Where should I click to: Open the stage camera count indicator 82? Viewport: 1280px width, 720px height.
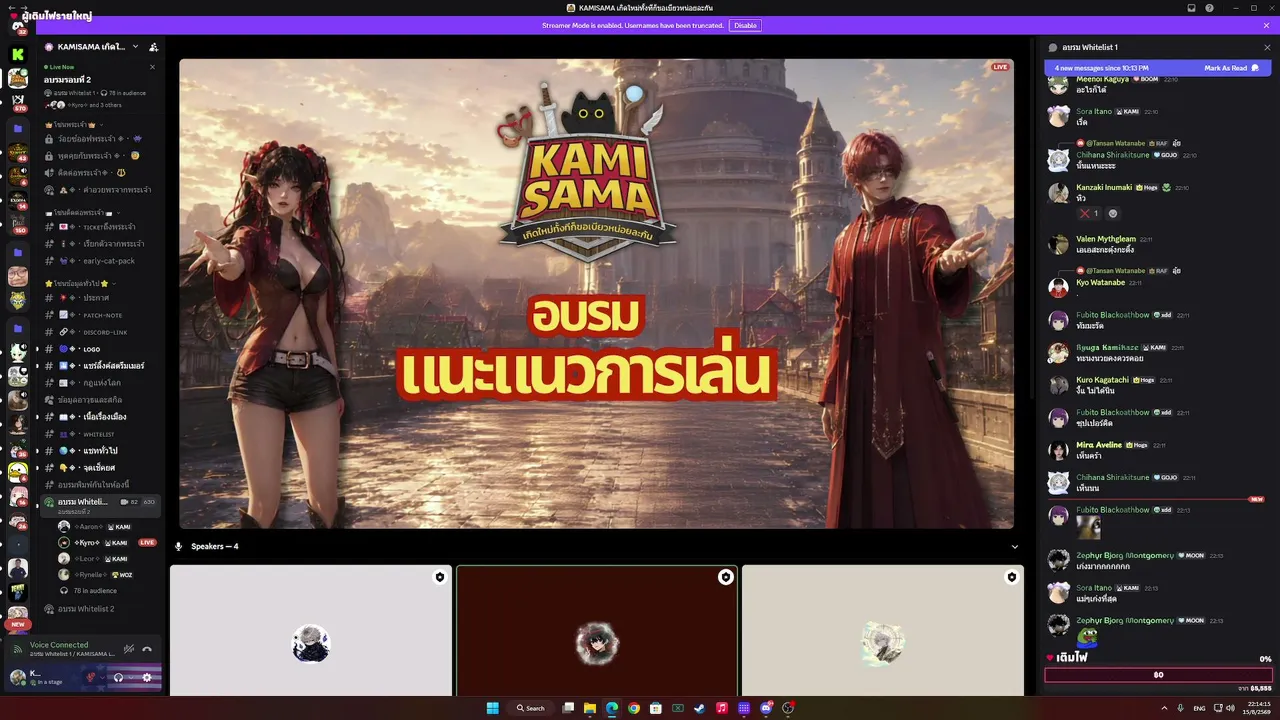tap(130, 502)
